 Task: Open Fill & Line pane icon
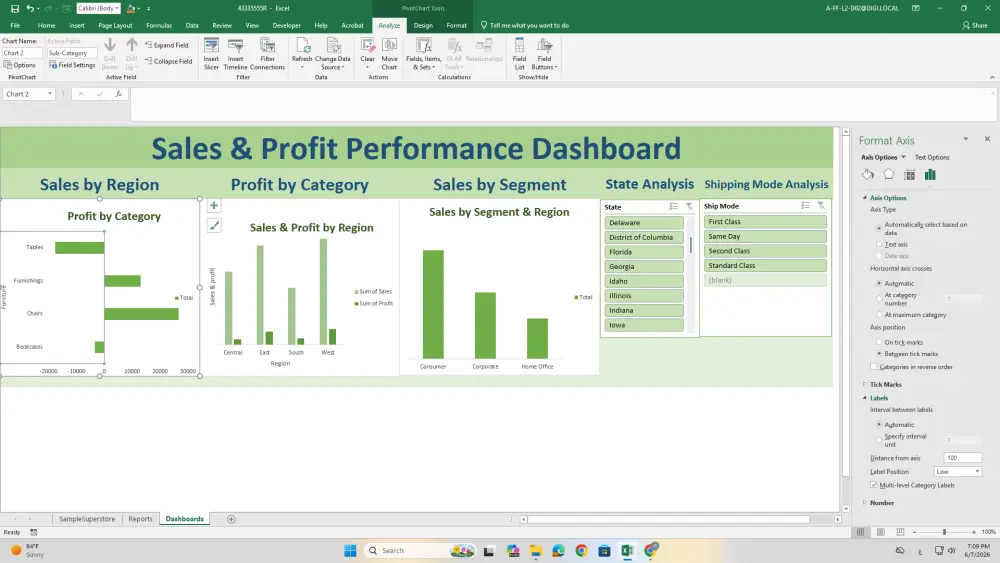point(868,175)
